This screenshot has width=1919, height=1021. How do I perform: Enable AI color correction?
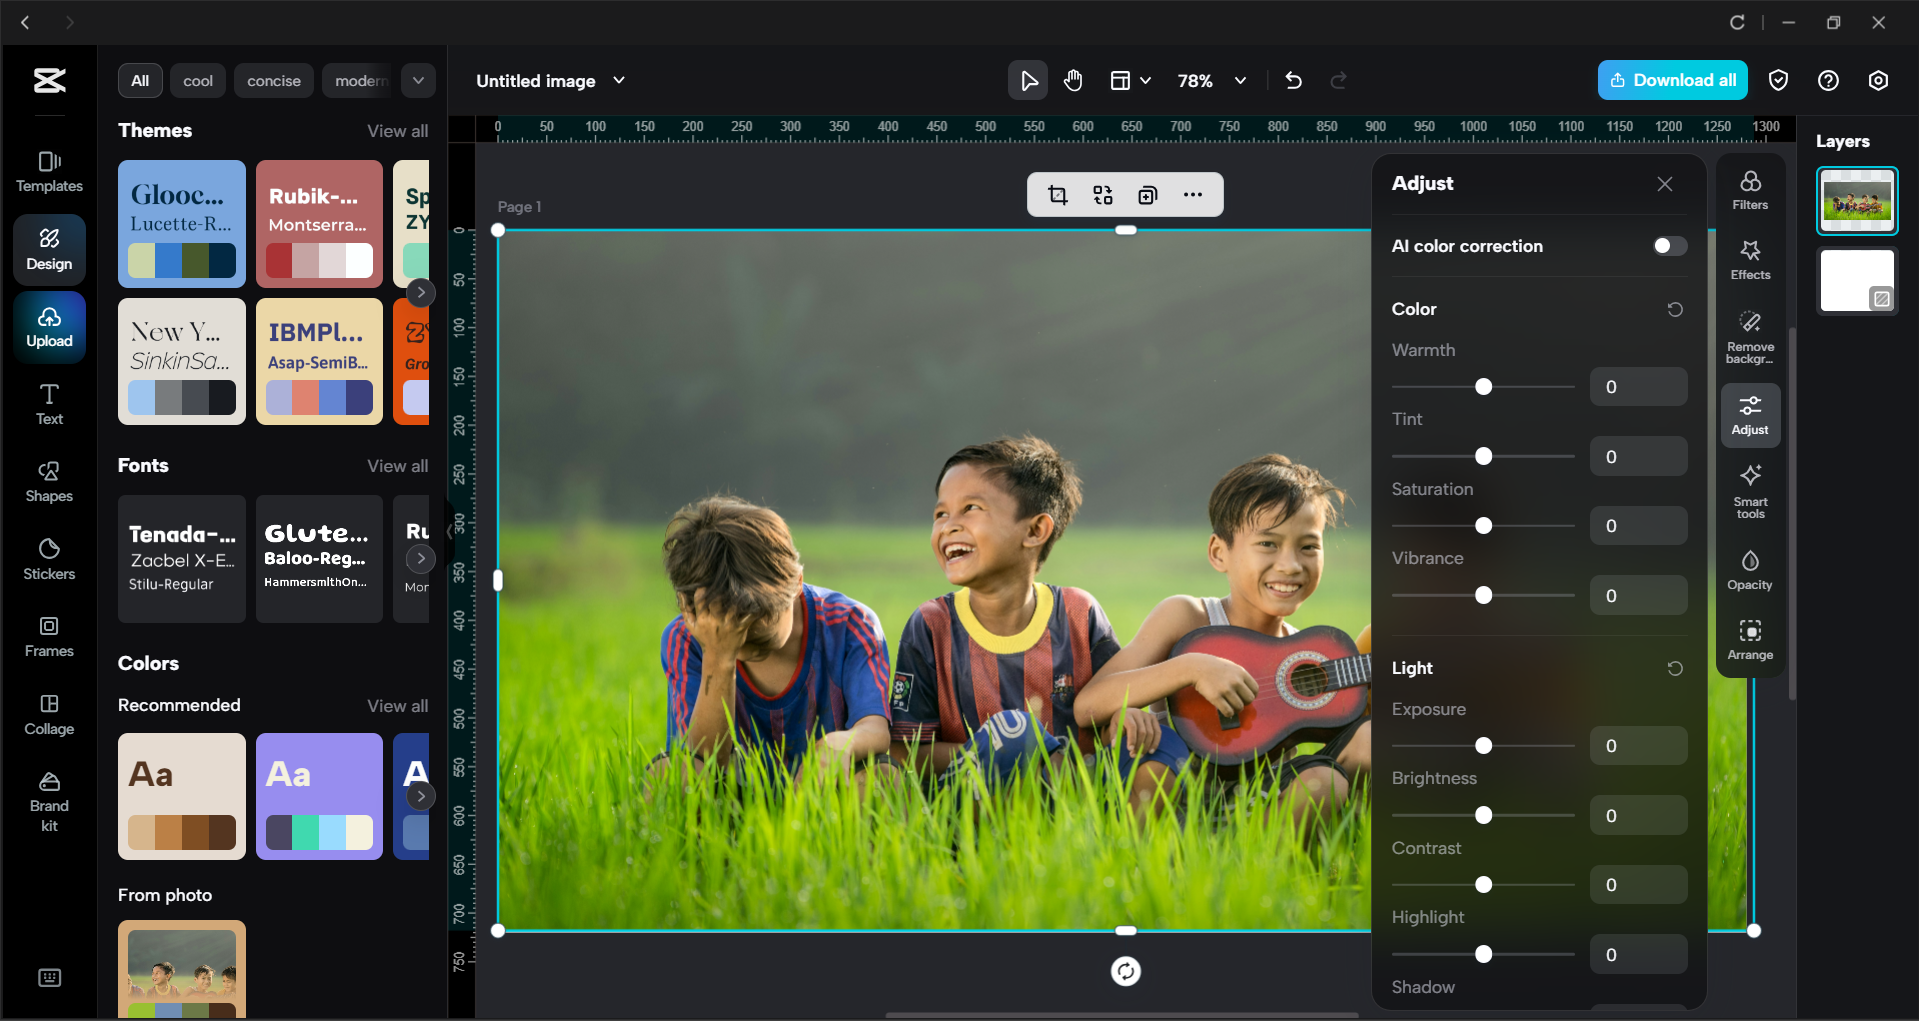(1667, 245)
